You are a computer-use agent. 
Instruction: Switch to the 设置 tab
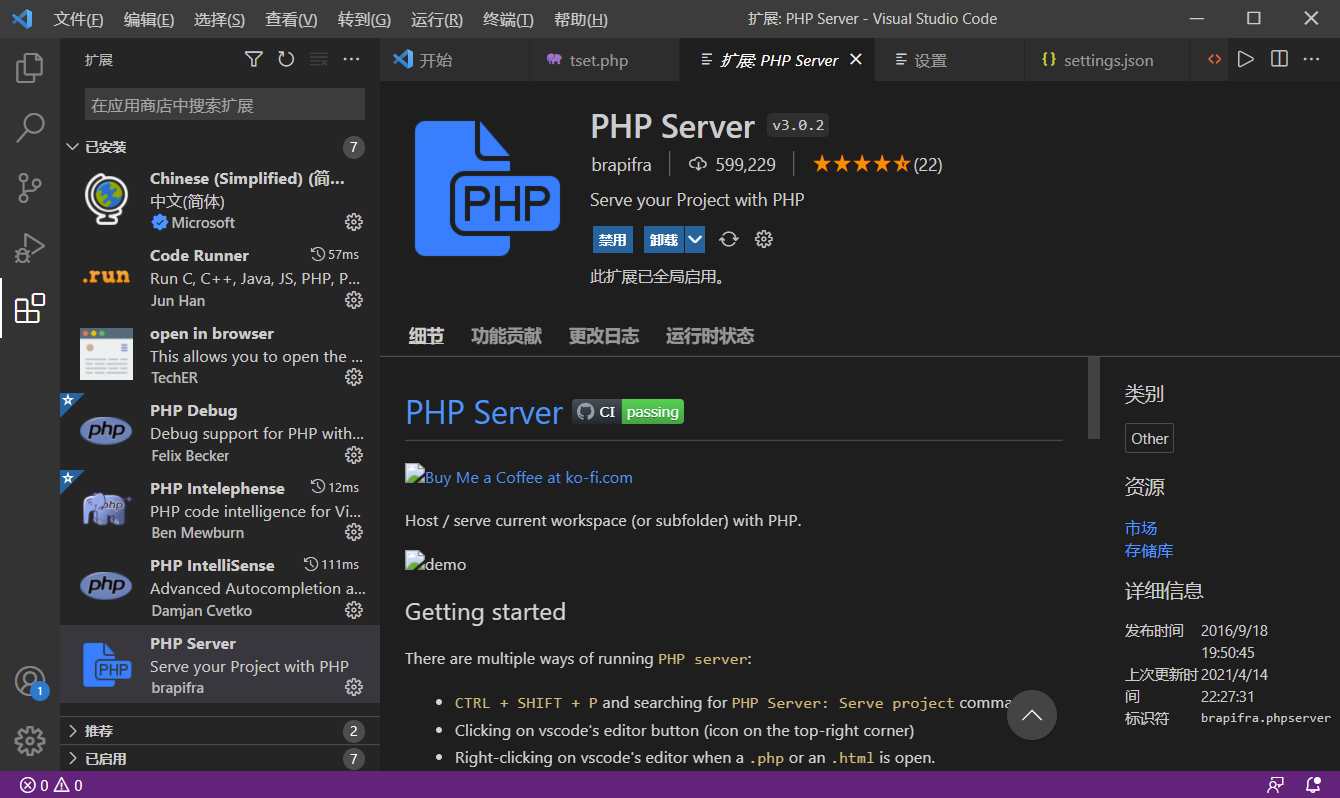point(950,60)
